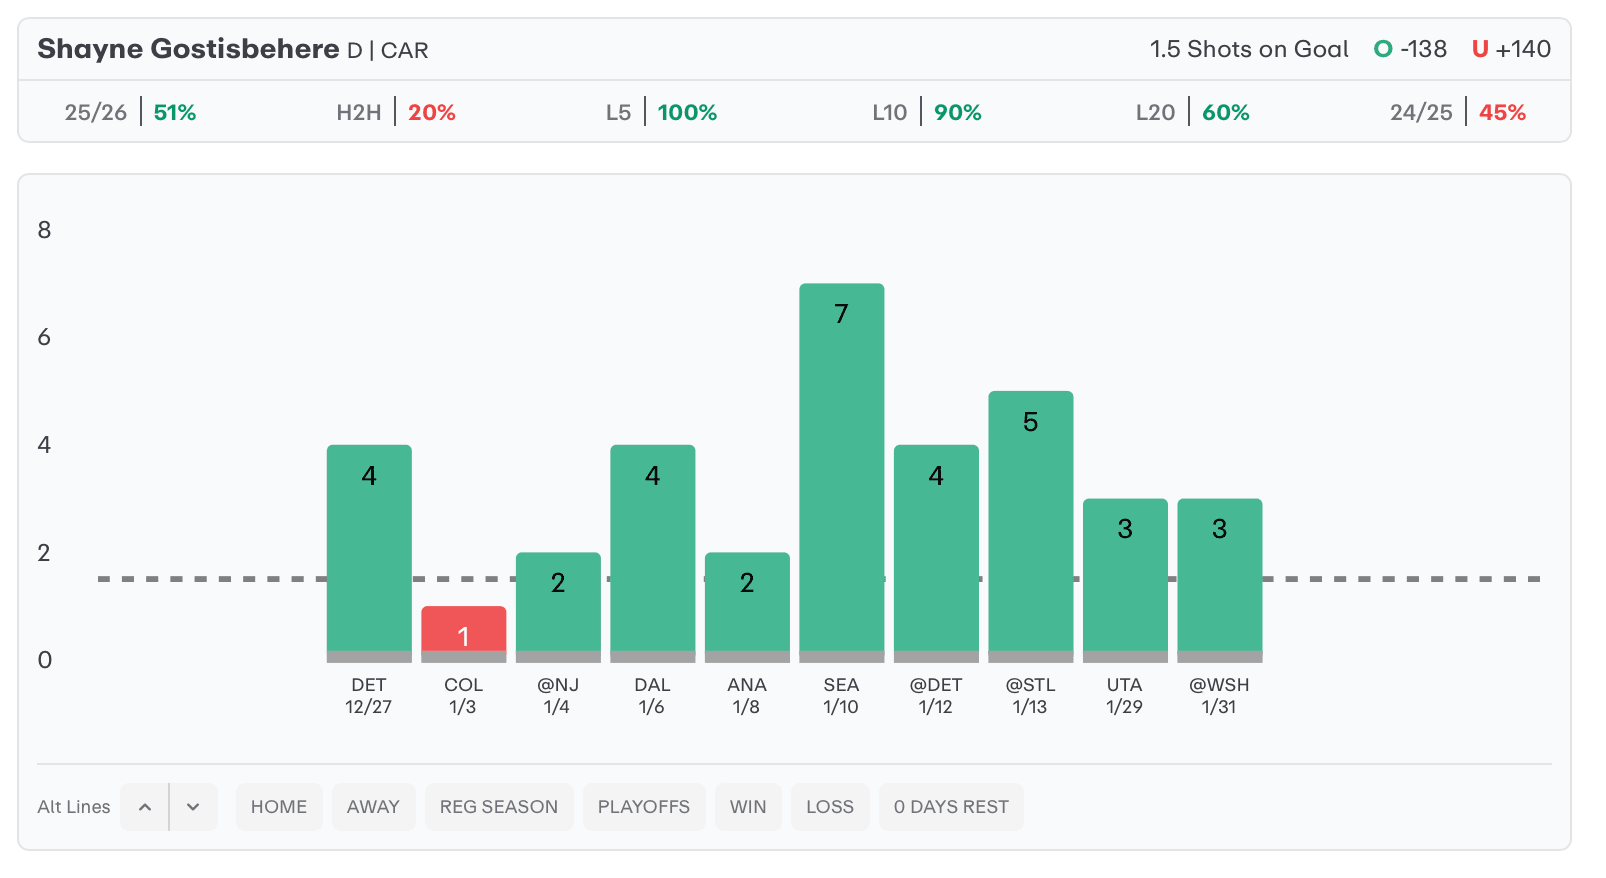Toggle the HOME games filter
This screenshot has height=878, width=1606.
click(279, 807)
